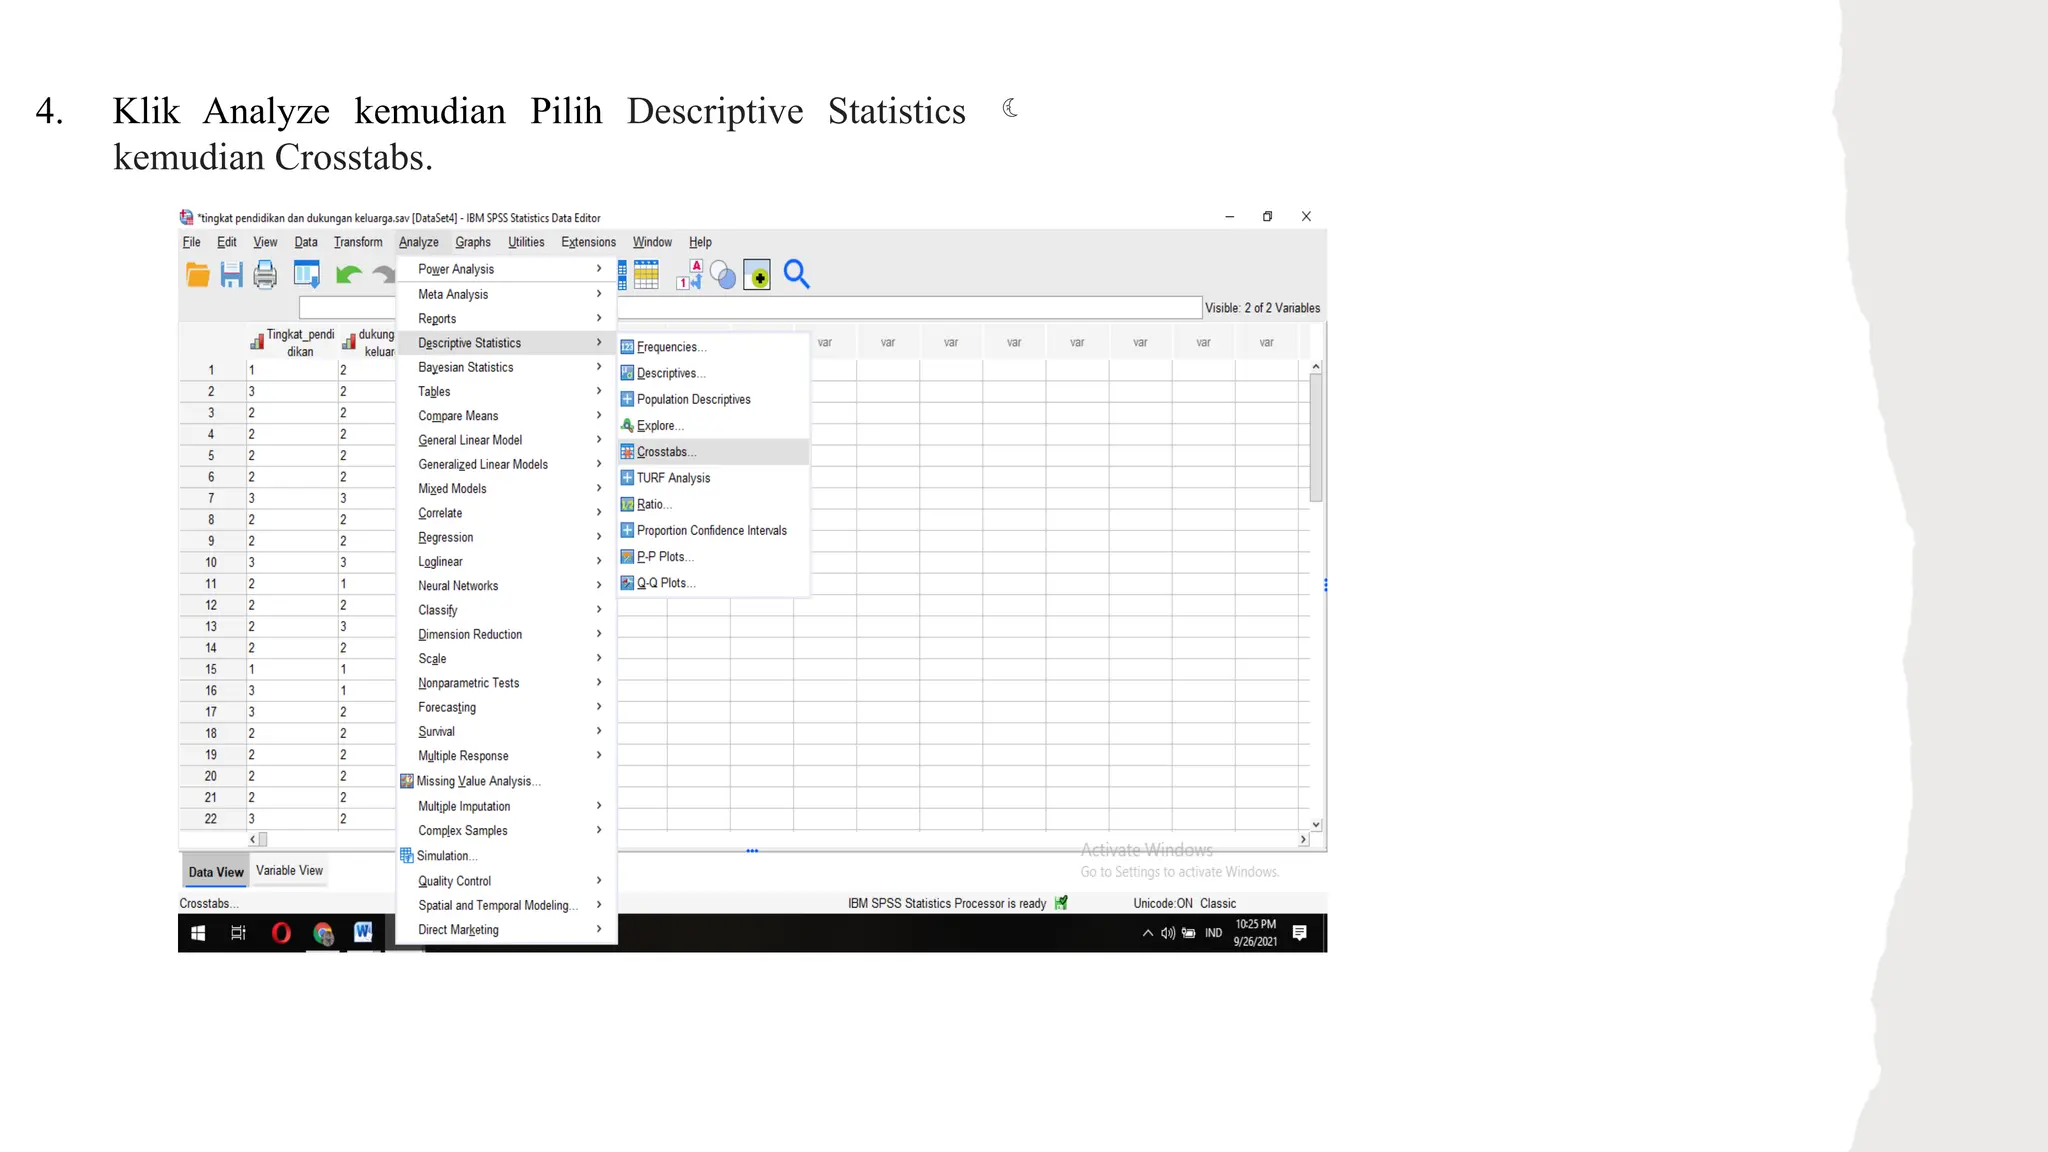Click the Value Labels toolbar icon
This screenshot has height=1152, width=2048.
click(689, 274)
